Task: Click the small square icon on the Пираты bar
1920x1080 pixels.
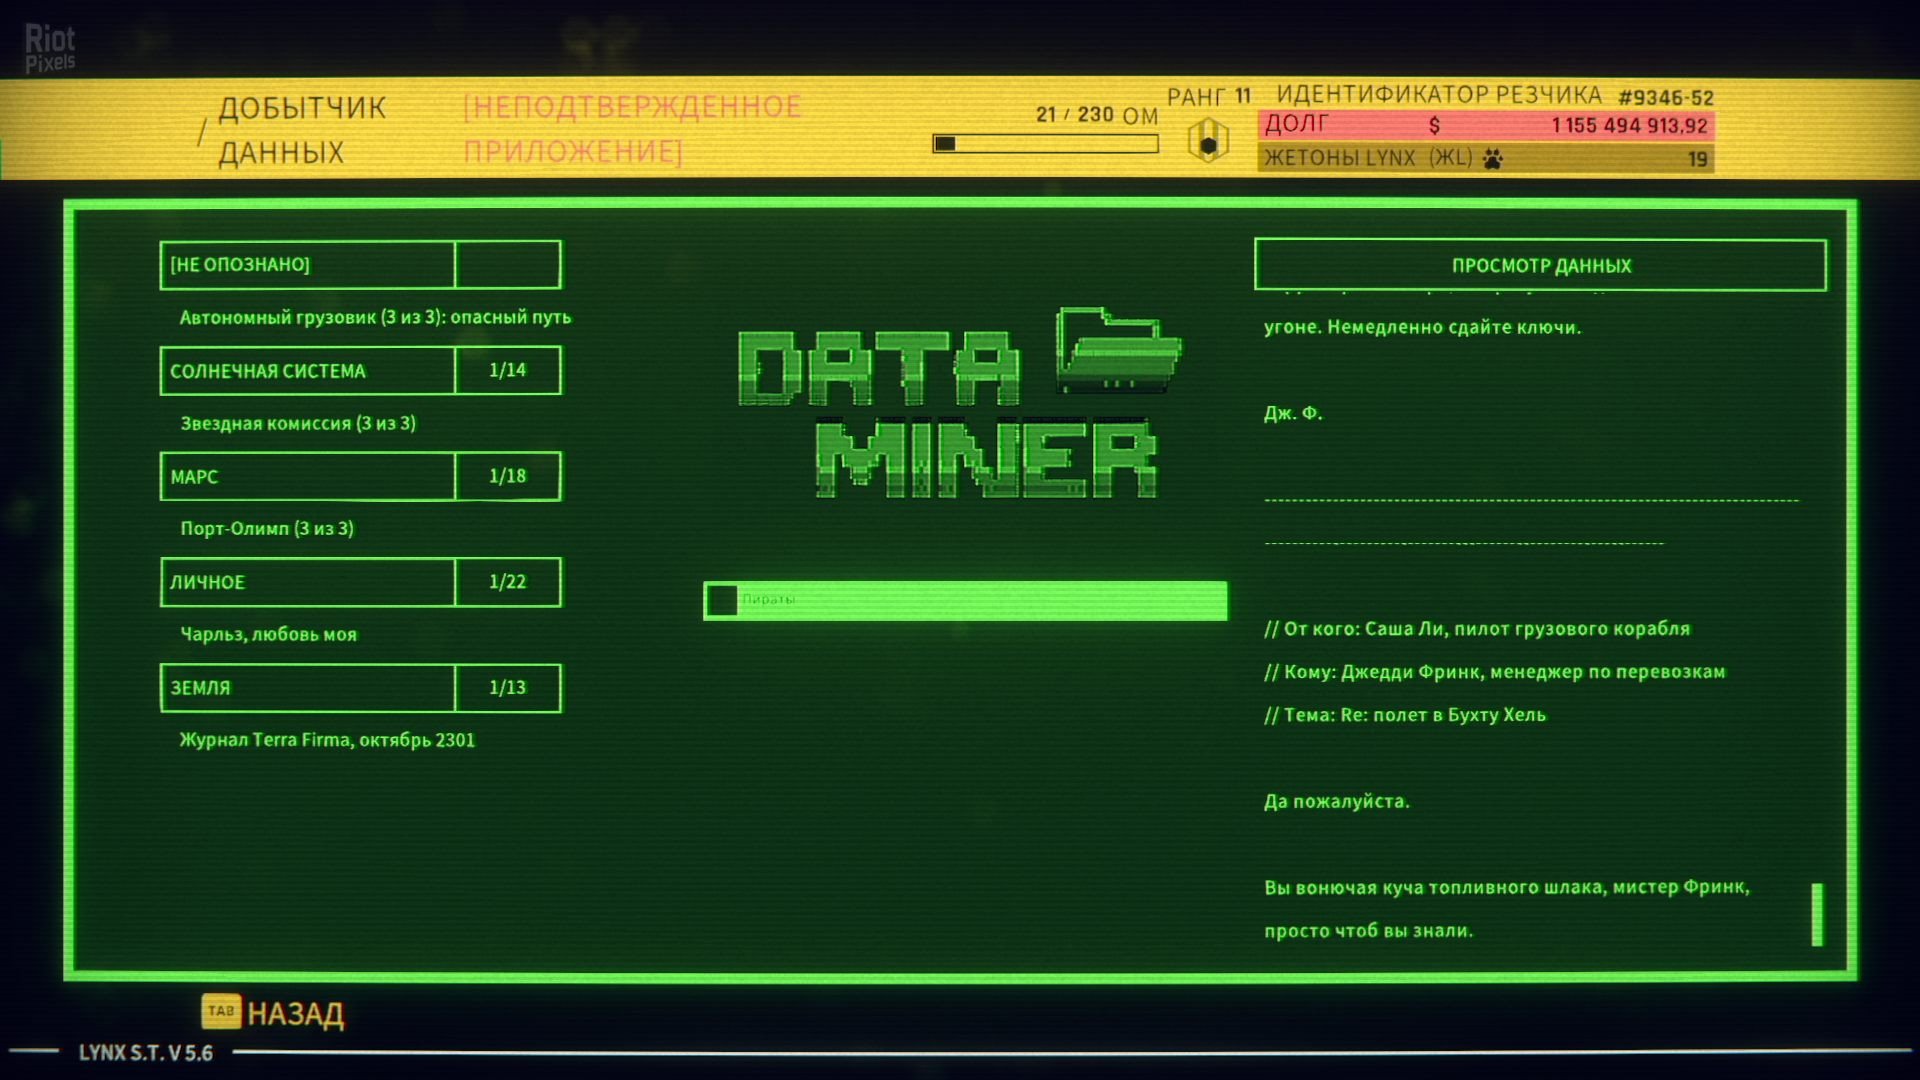Action: tap(721, 600)
